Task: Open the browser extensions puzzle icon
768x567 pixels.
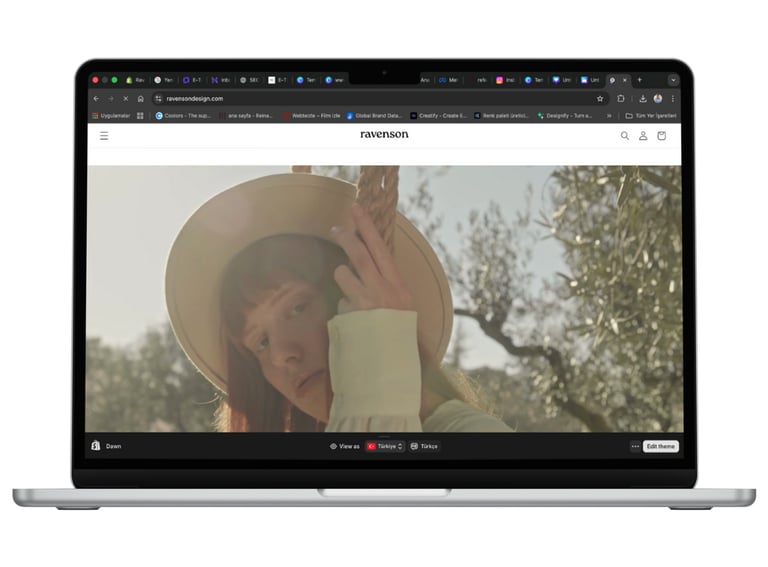Action: click(621, 98)
